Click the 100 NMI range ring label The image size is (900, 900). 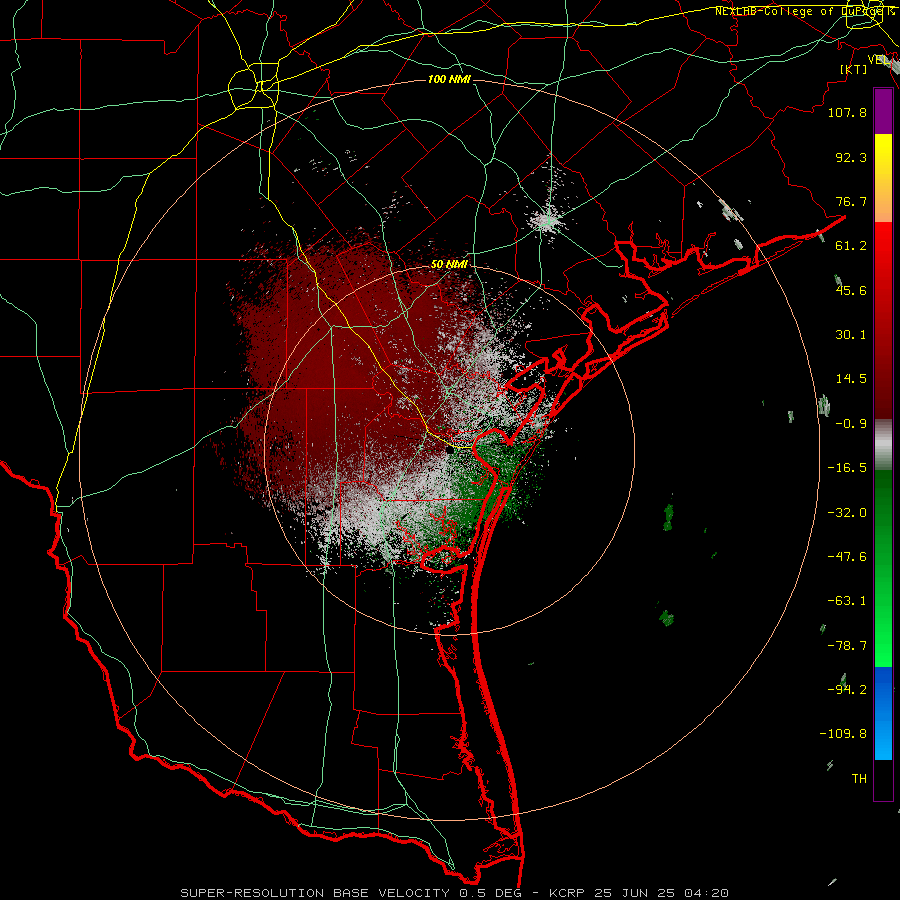tap(449, 79)
